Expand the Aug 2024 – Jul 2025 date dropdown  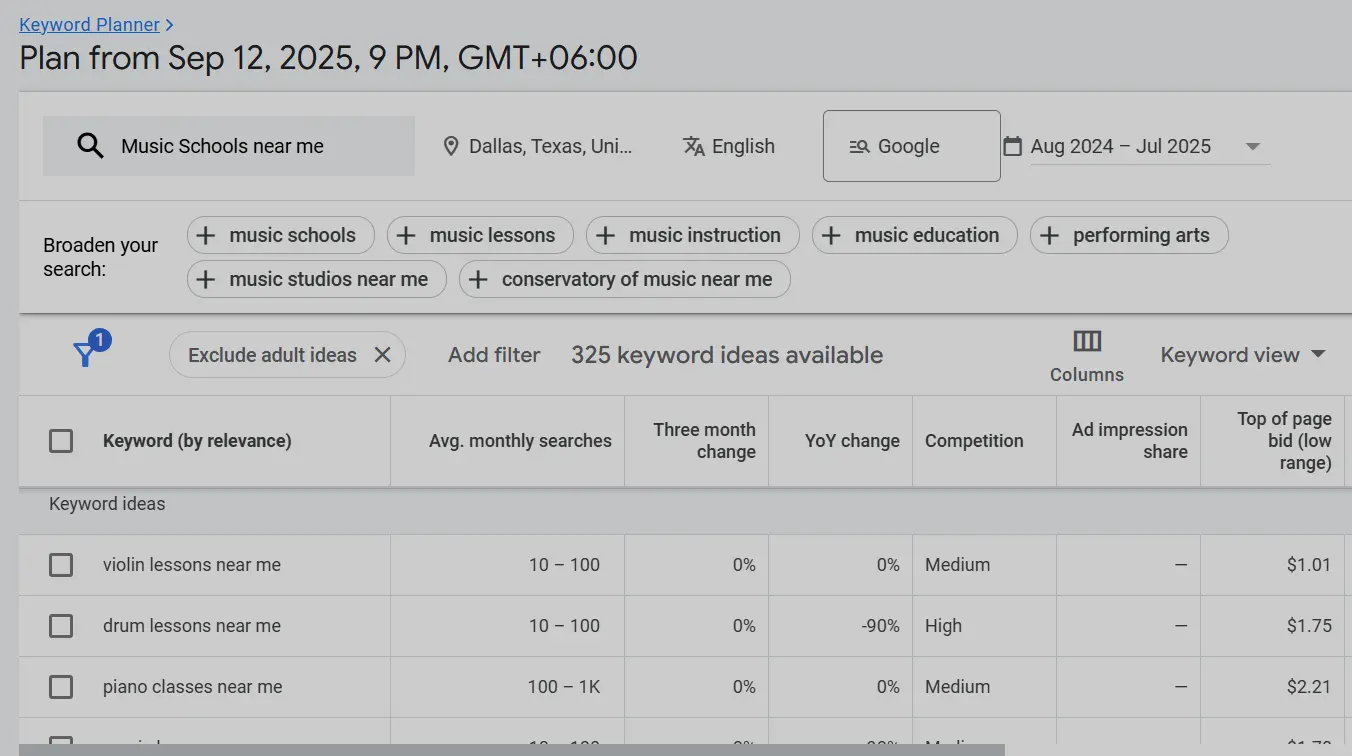pyautogui.click(x=1253, y=146)
